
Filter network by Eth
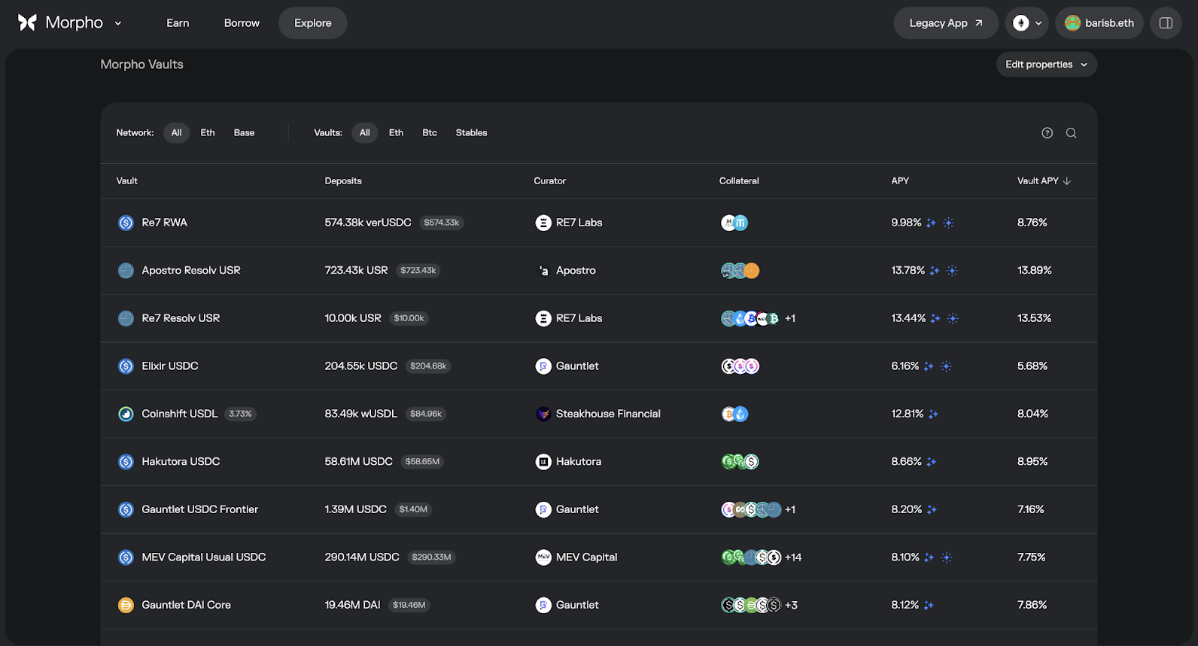tap(208, 133)
